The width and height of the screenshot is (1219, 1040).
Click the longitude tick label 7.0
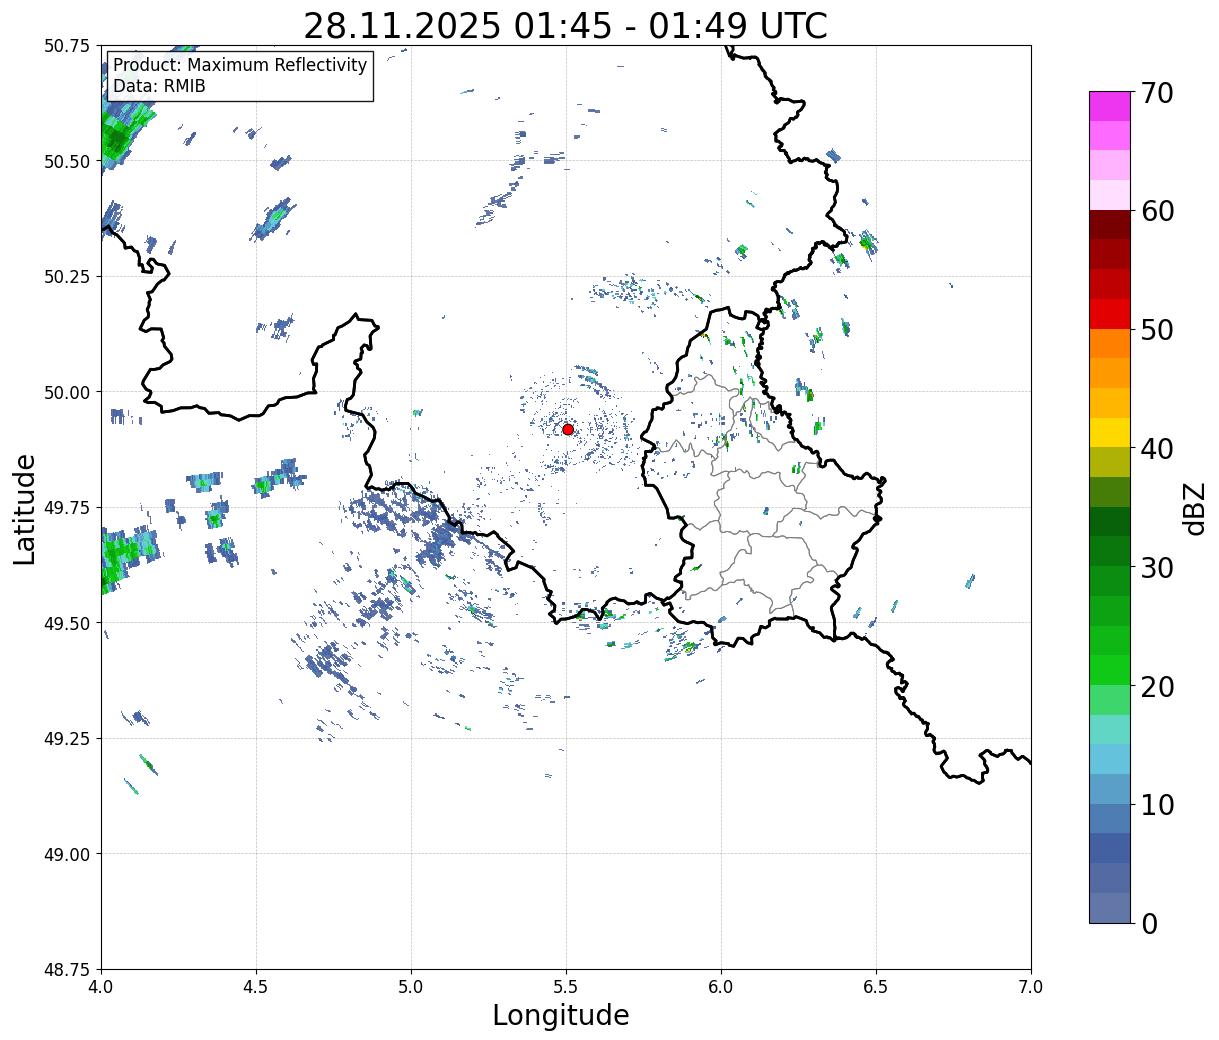click(x=1031, y=987)
